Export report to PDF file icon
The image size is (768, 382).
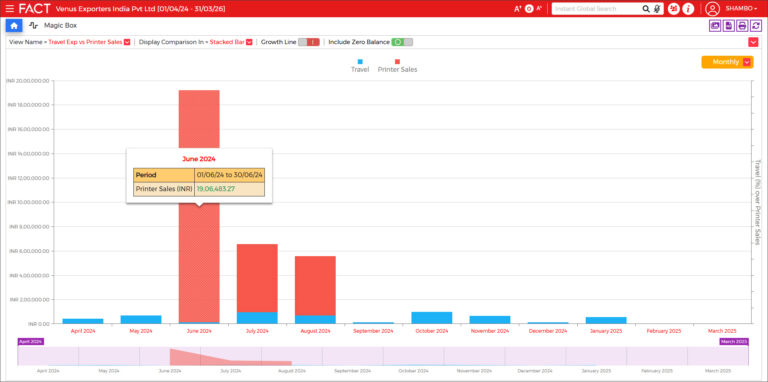729,26
